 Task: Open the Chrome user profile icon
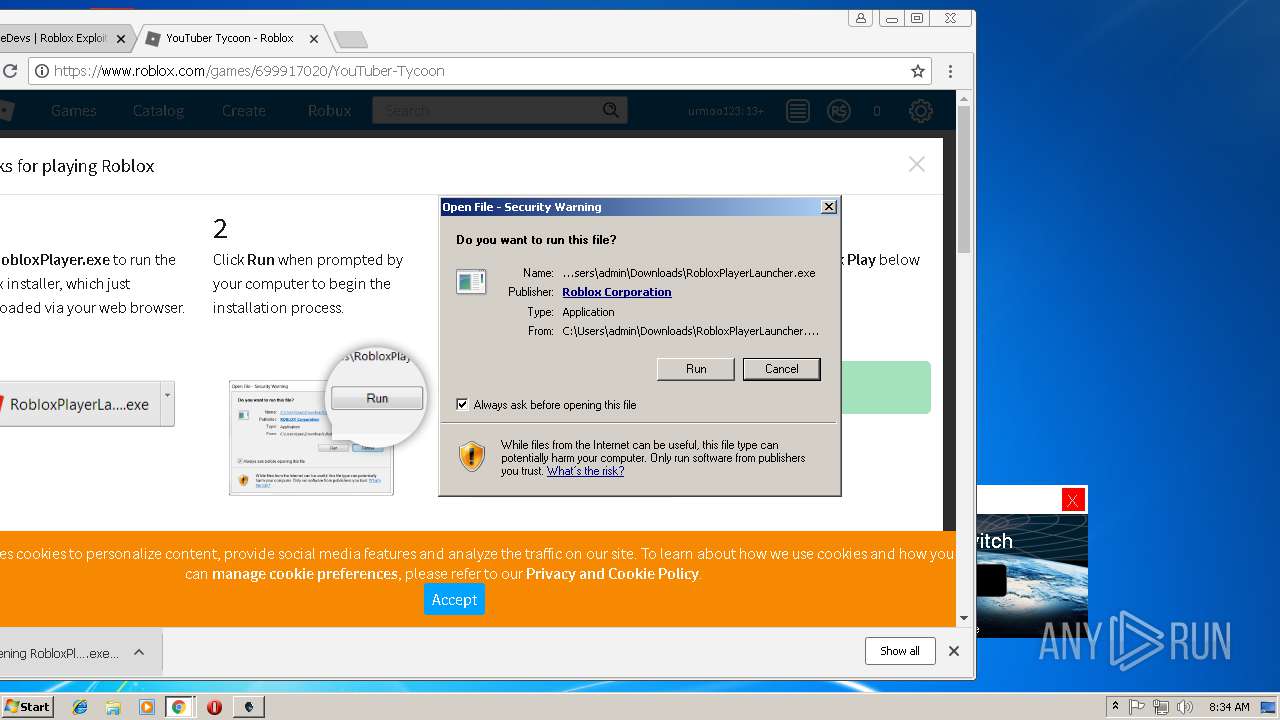(860, 18)
